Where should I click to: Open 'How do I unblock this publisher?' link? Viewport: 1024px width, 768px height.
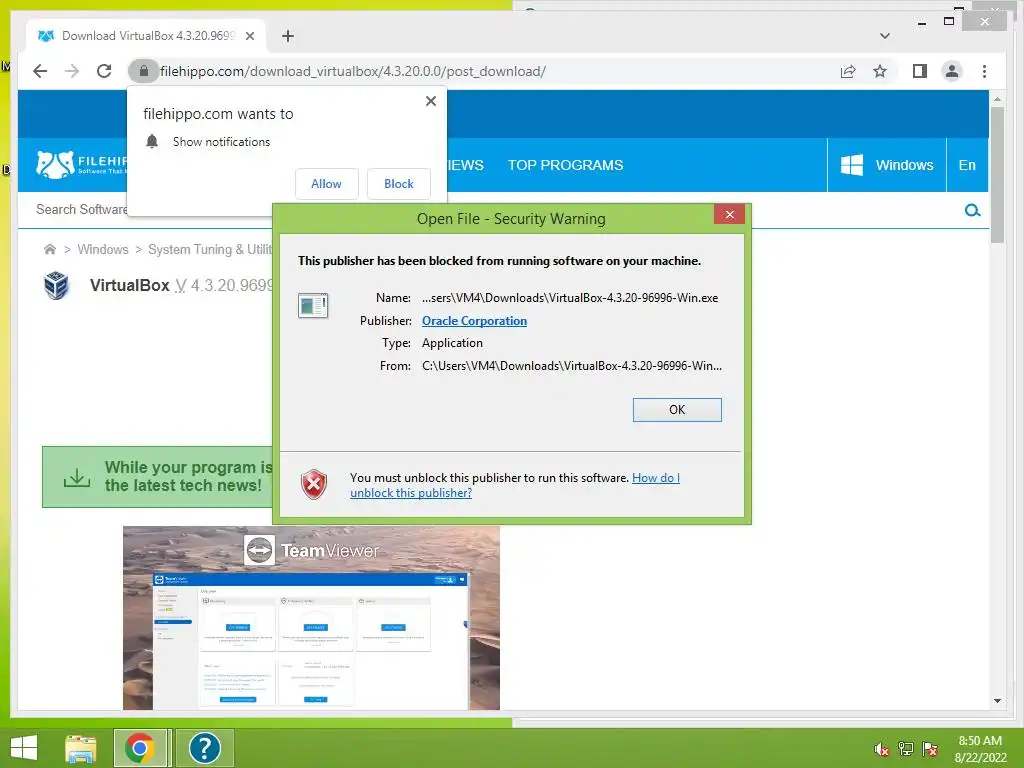tap(515, 485)
